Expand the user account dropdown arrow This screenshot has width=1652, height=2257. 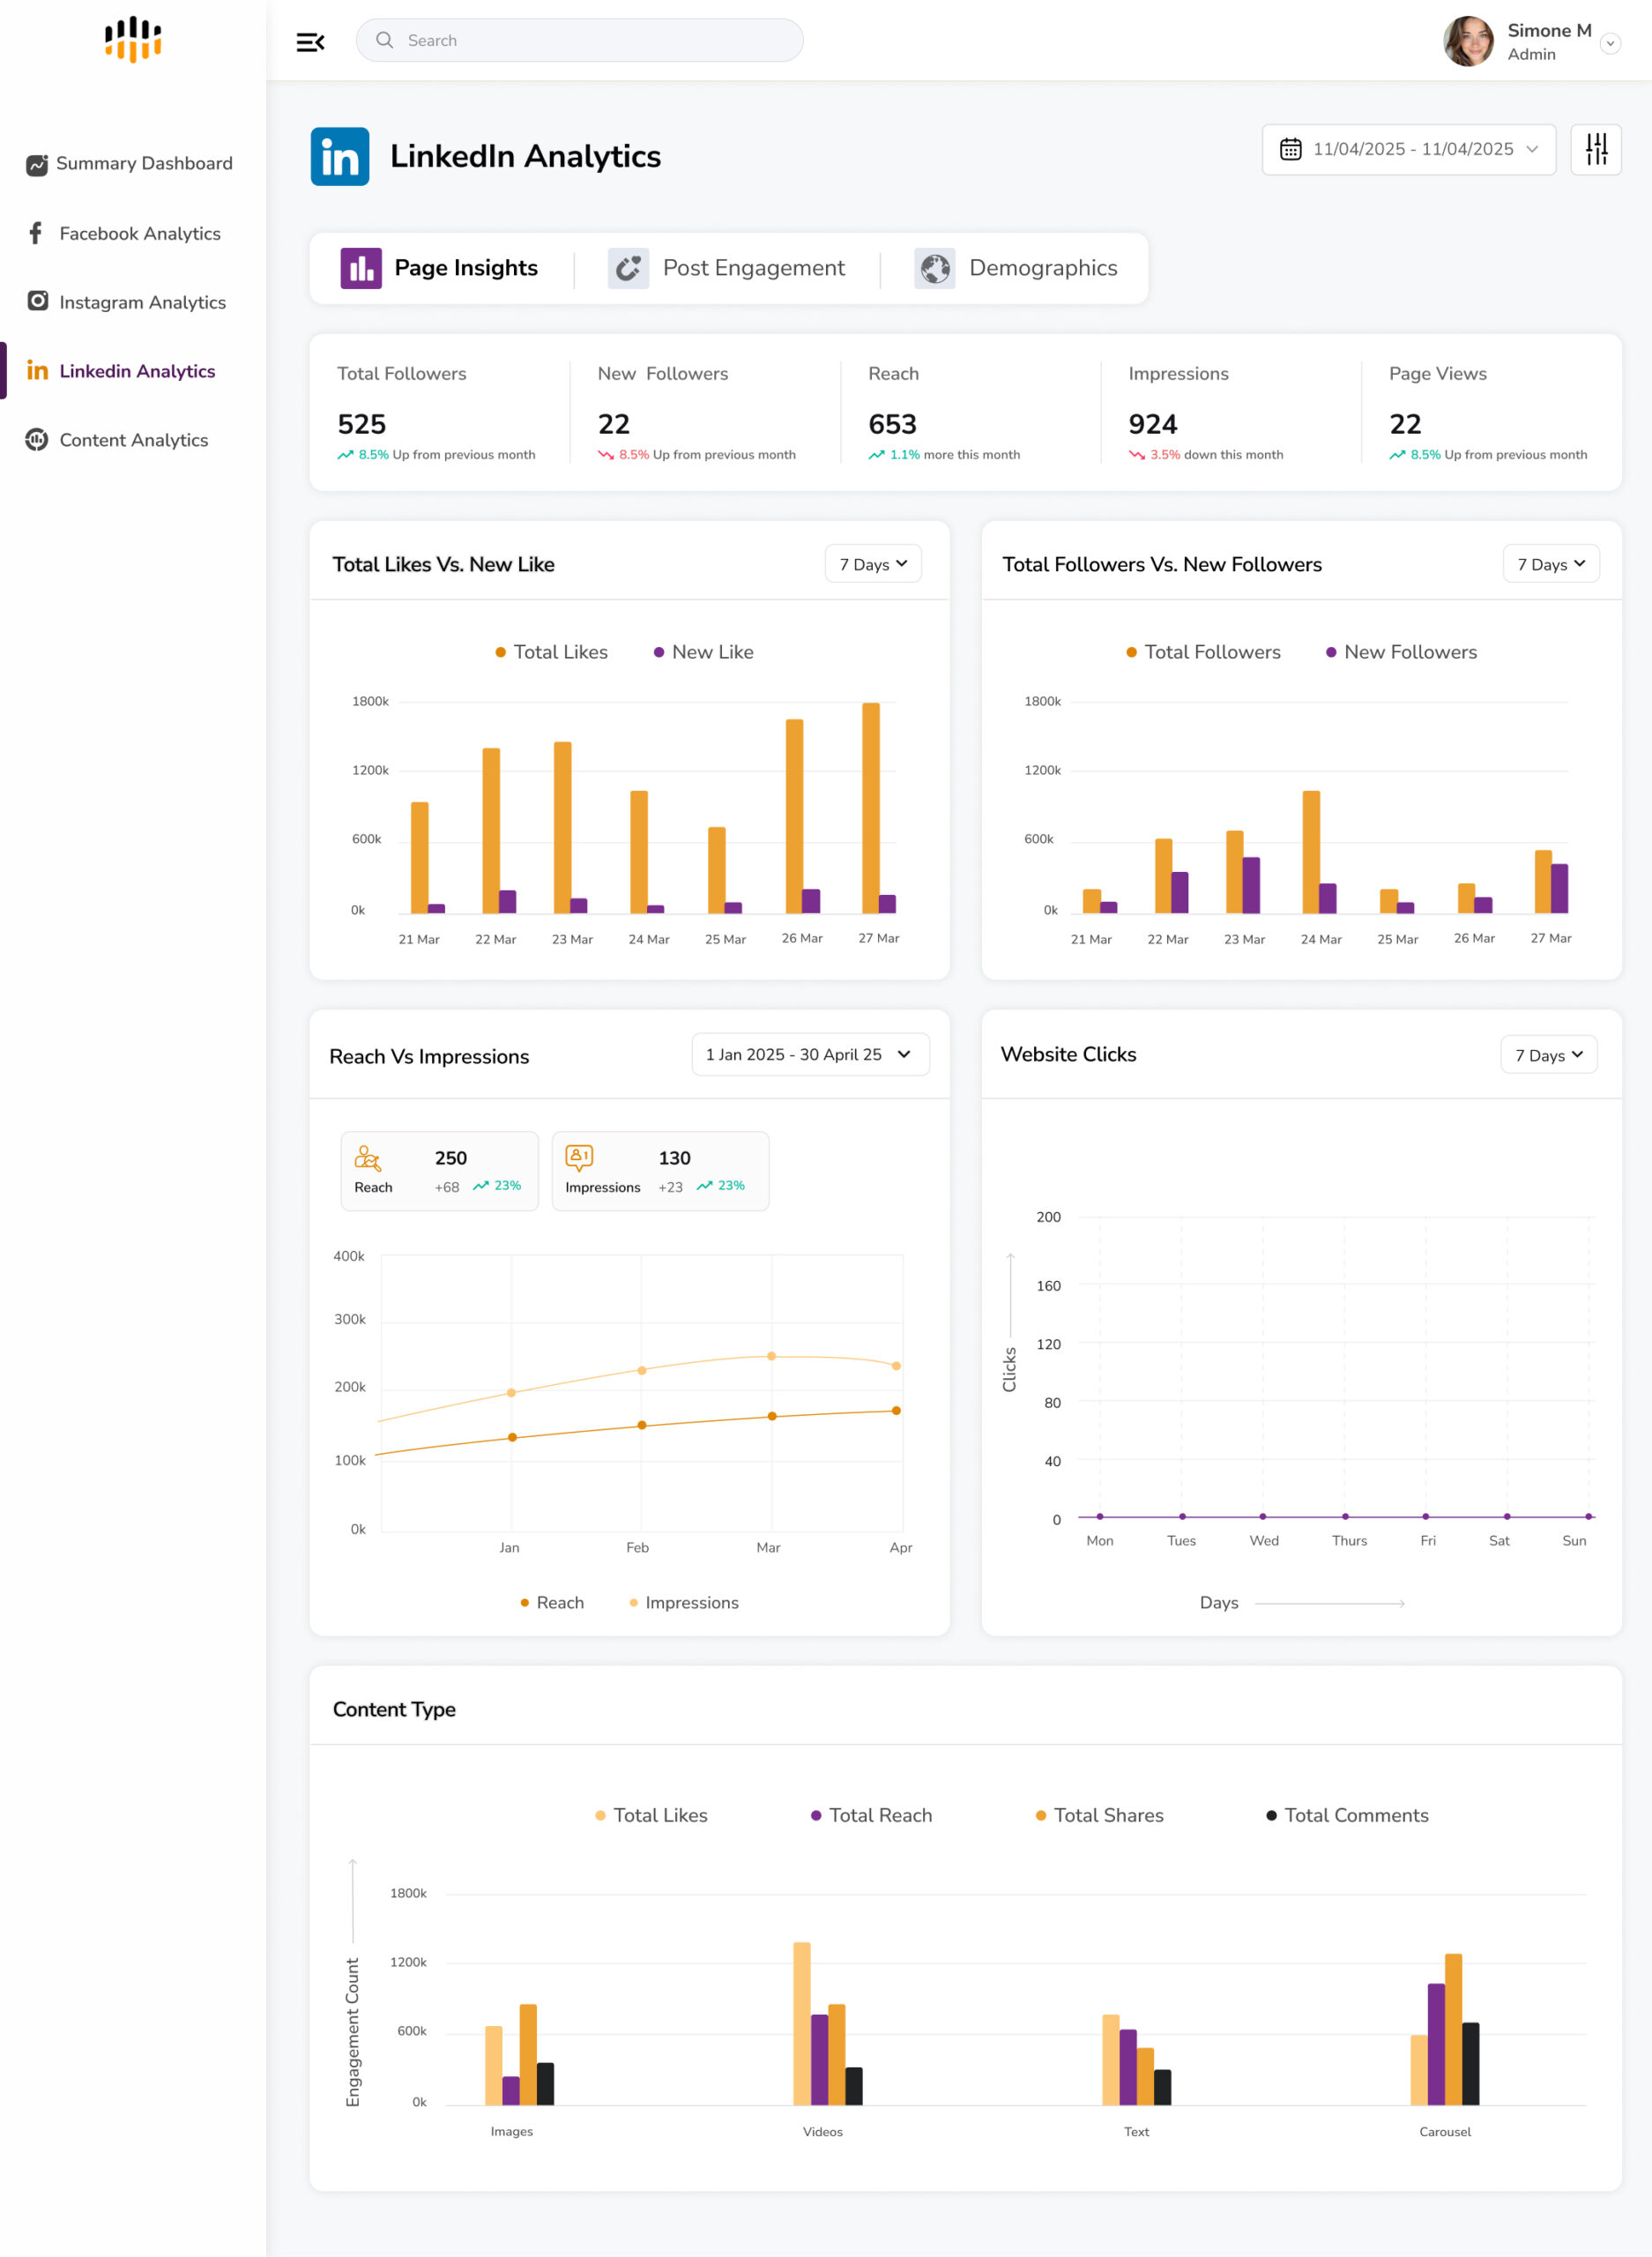click(1609, 43)
